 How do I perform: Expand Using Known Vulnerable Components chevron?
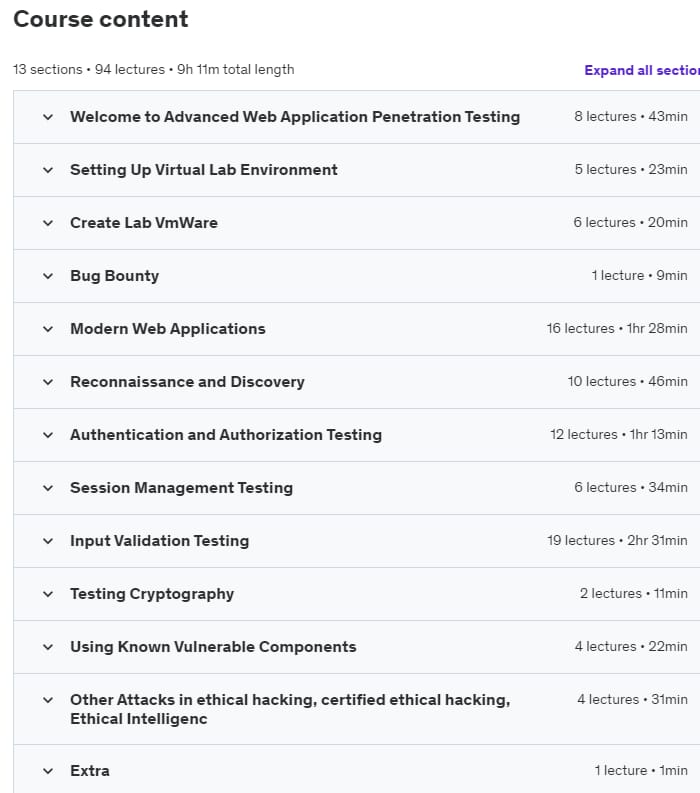coord(48,647)
